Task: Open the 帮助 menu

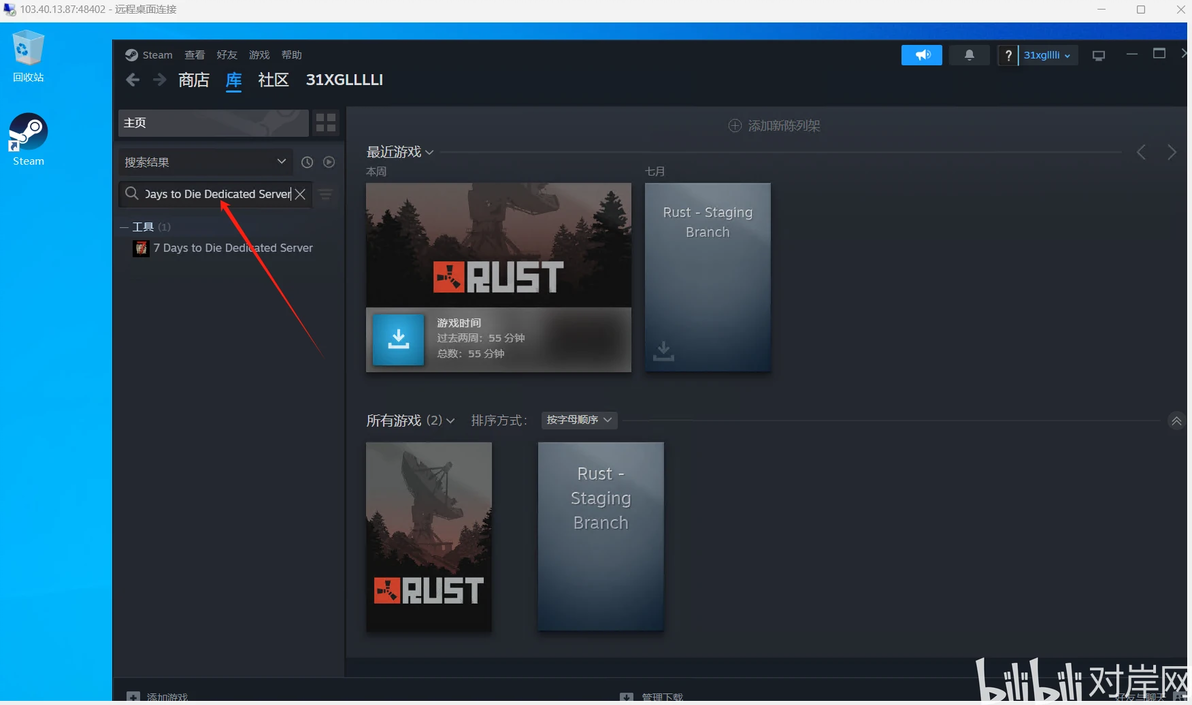Action: (x=292, y=55)
